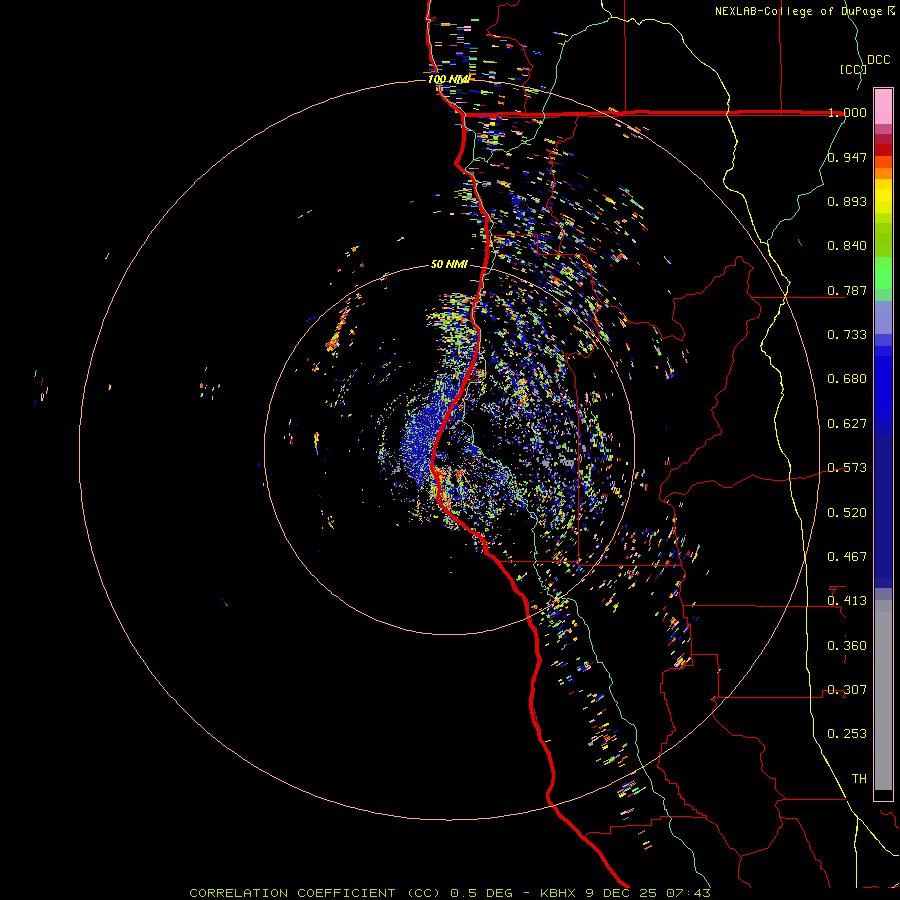Screen dimensions: 900x900
Task: Click the small logo icon beside DuPage
Action: [x=891, y=11]
